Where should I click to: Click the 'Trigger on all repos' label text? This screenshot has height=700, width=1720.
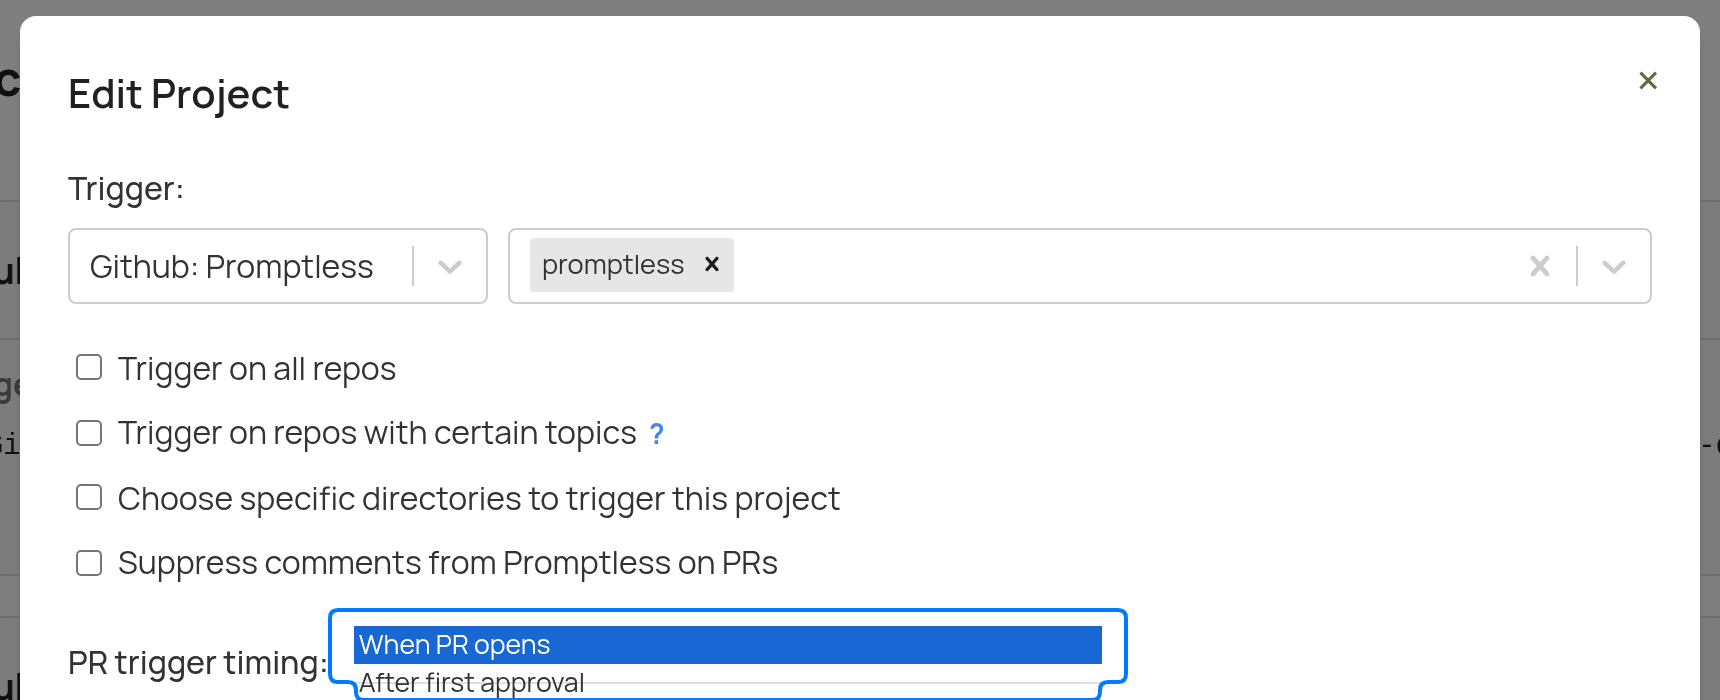click(x=257, y=368)
